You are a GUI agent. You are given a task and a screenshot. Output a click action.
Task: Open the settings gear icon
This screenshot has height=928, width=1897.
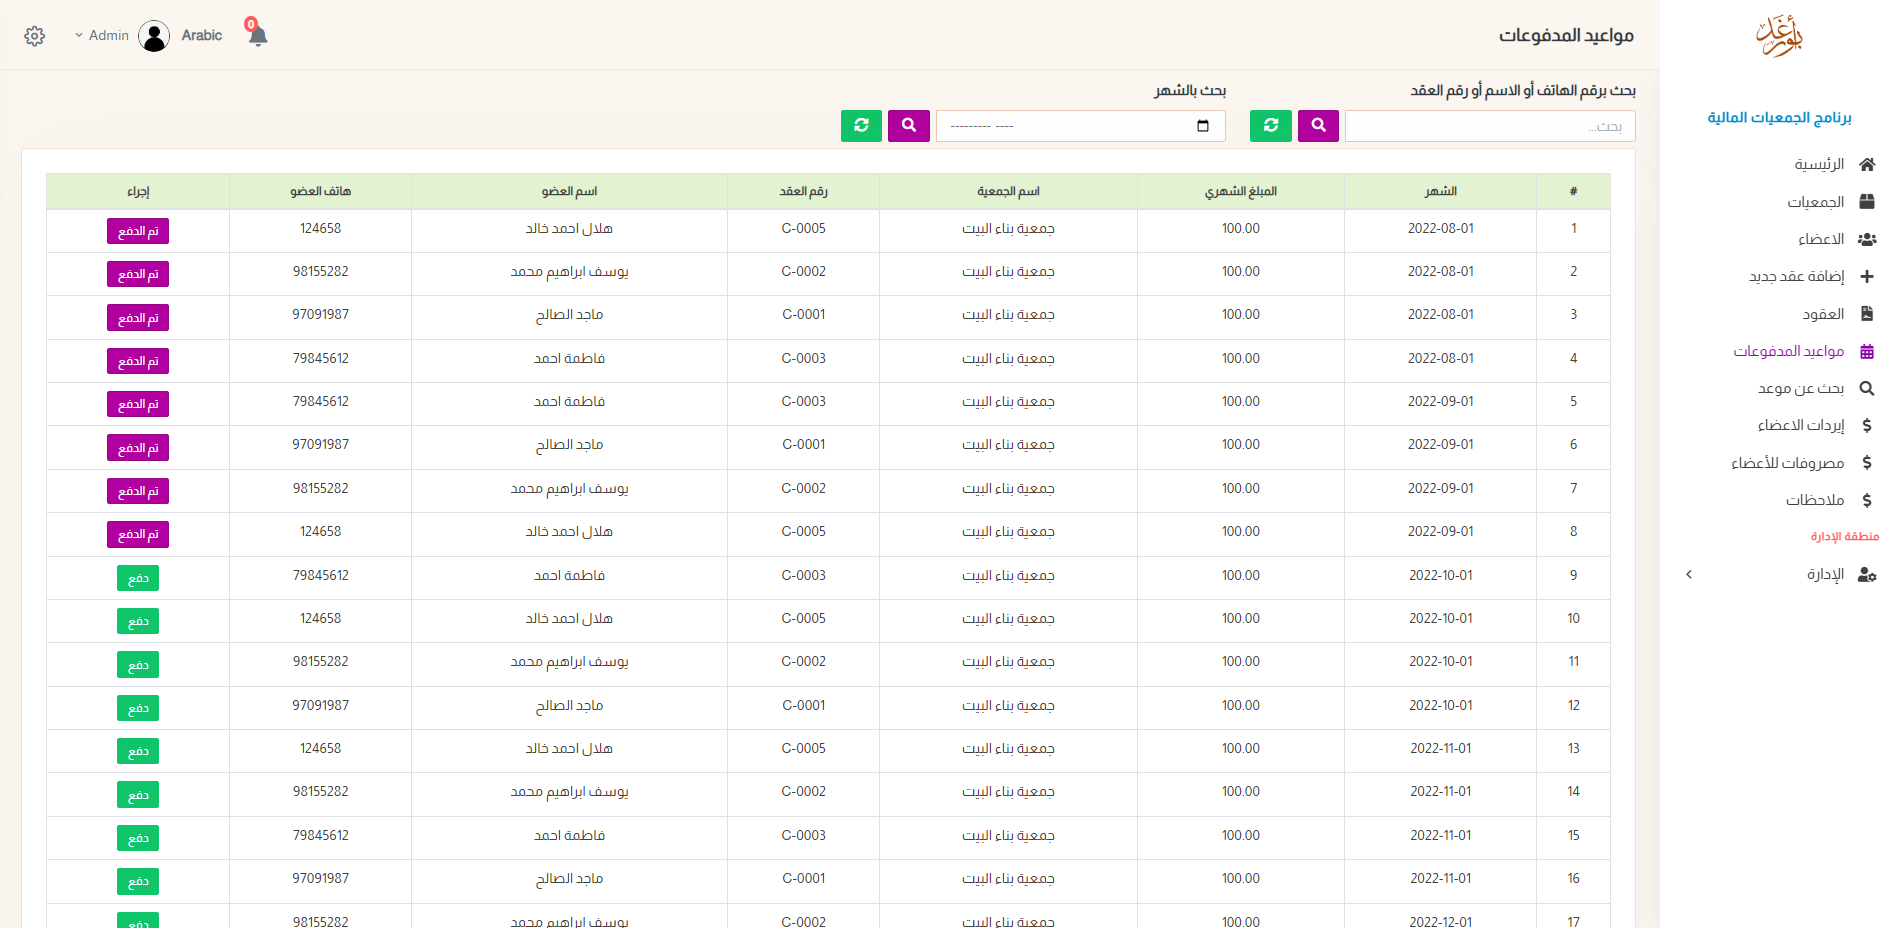tap(35, 36)
